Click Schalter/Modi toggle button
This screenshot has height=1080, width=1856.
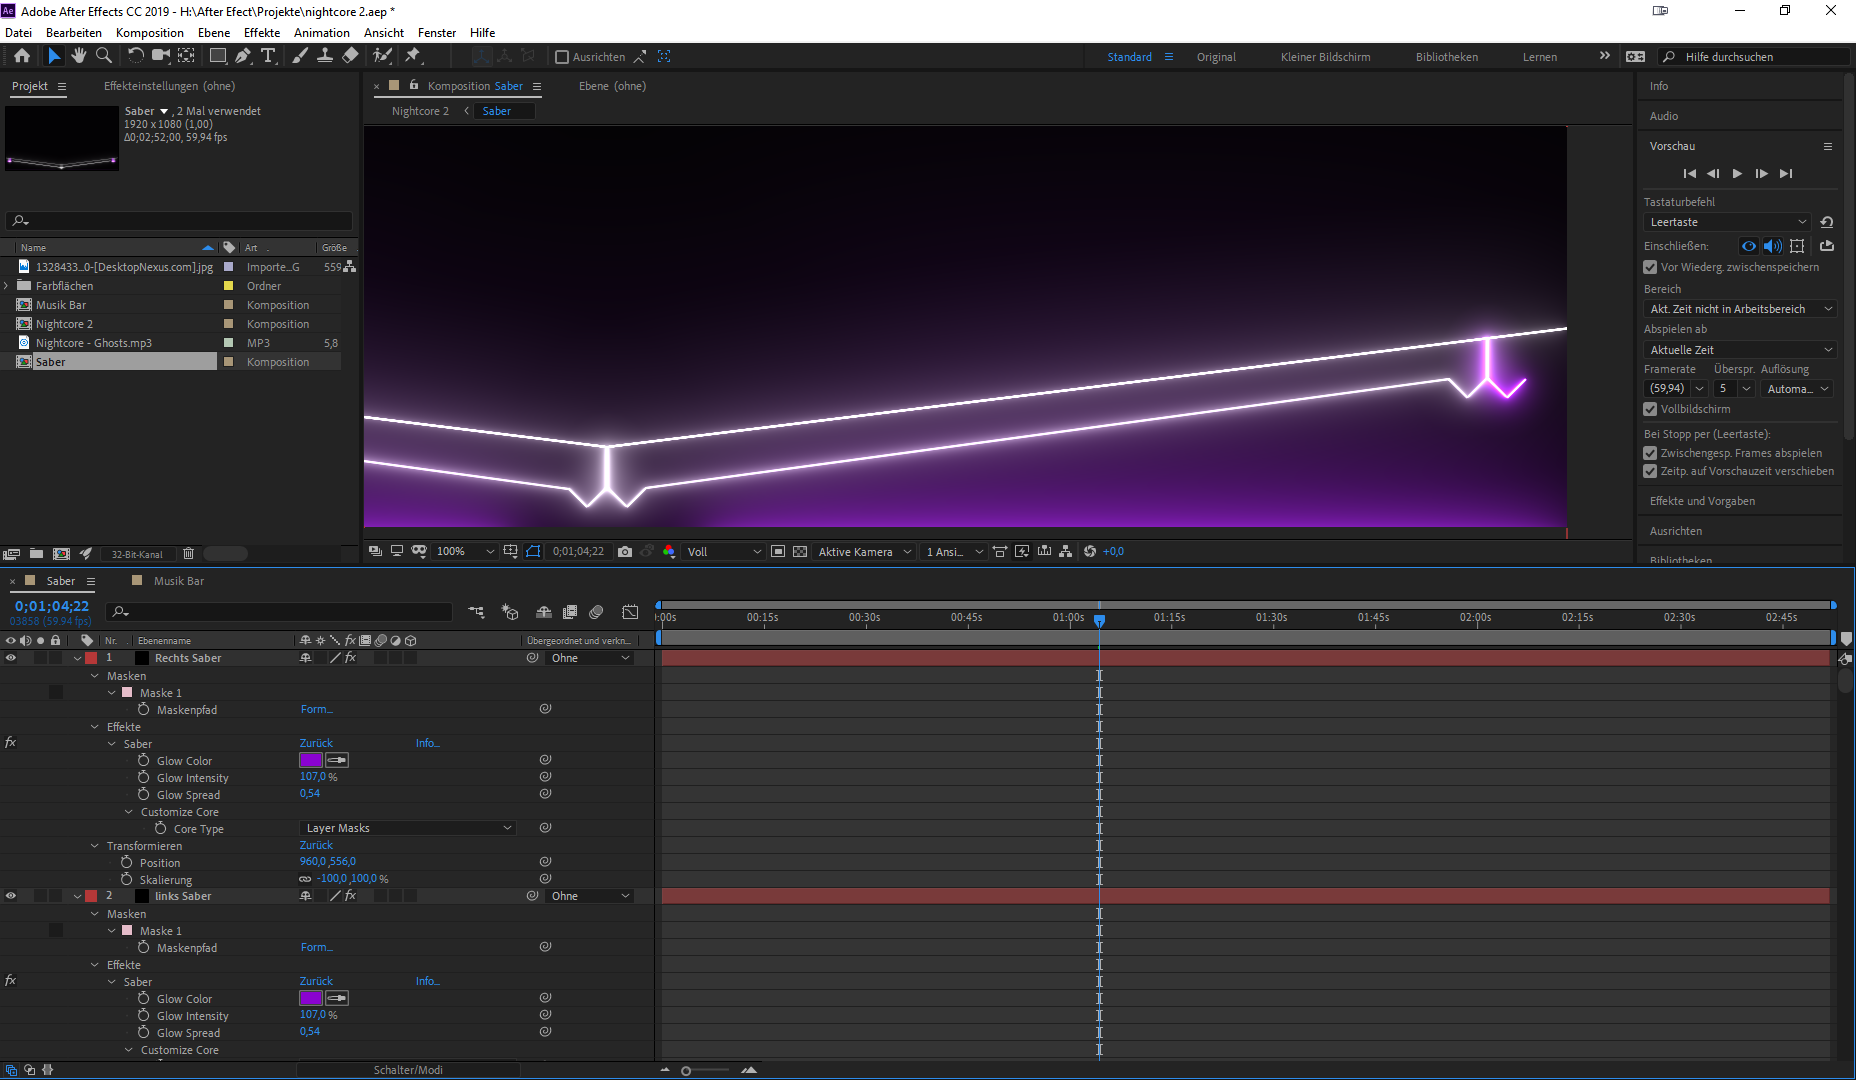[408, 1070]
